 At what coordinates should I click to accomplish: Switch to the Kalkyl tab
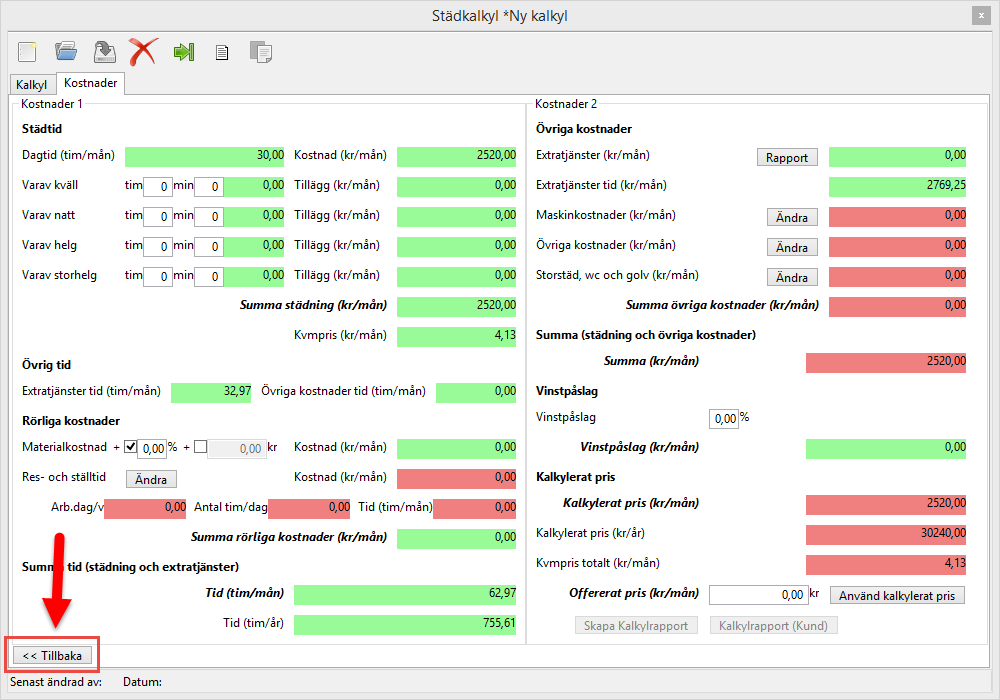(32, 85)
